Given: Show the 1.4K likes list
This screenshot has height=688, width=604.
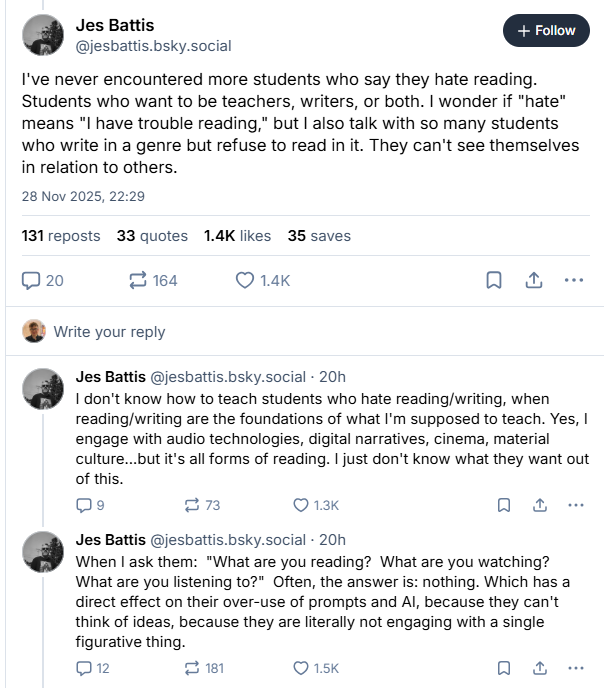Looking at the screenshot, I should (237, 236).
